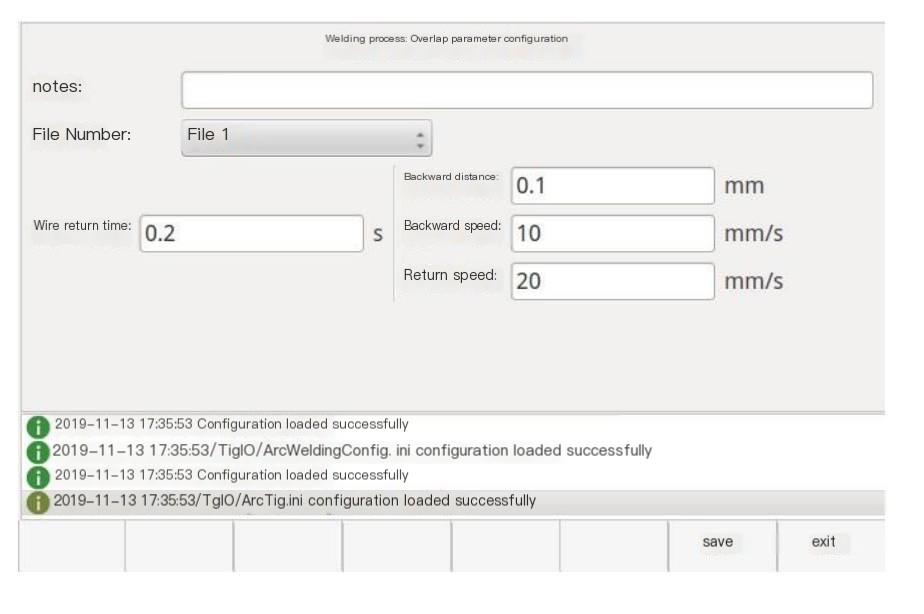Click the up-down arrows on File 1 combo box
Screen dimensions: 924x614
[420, 137]
